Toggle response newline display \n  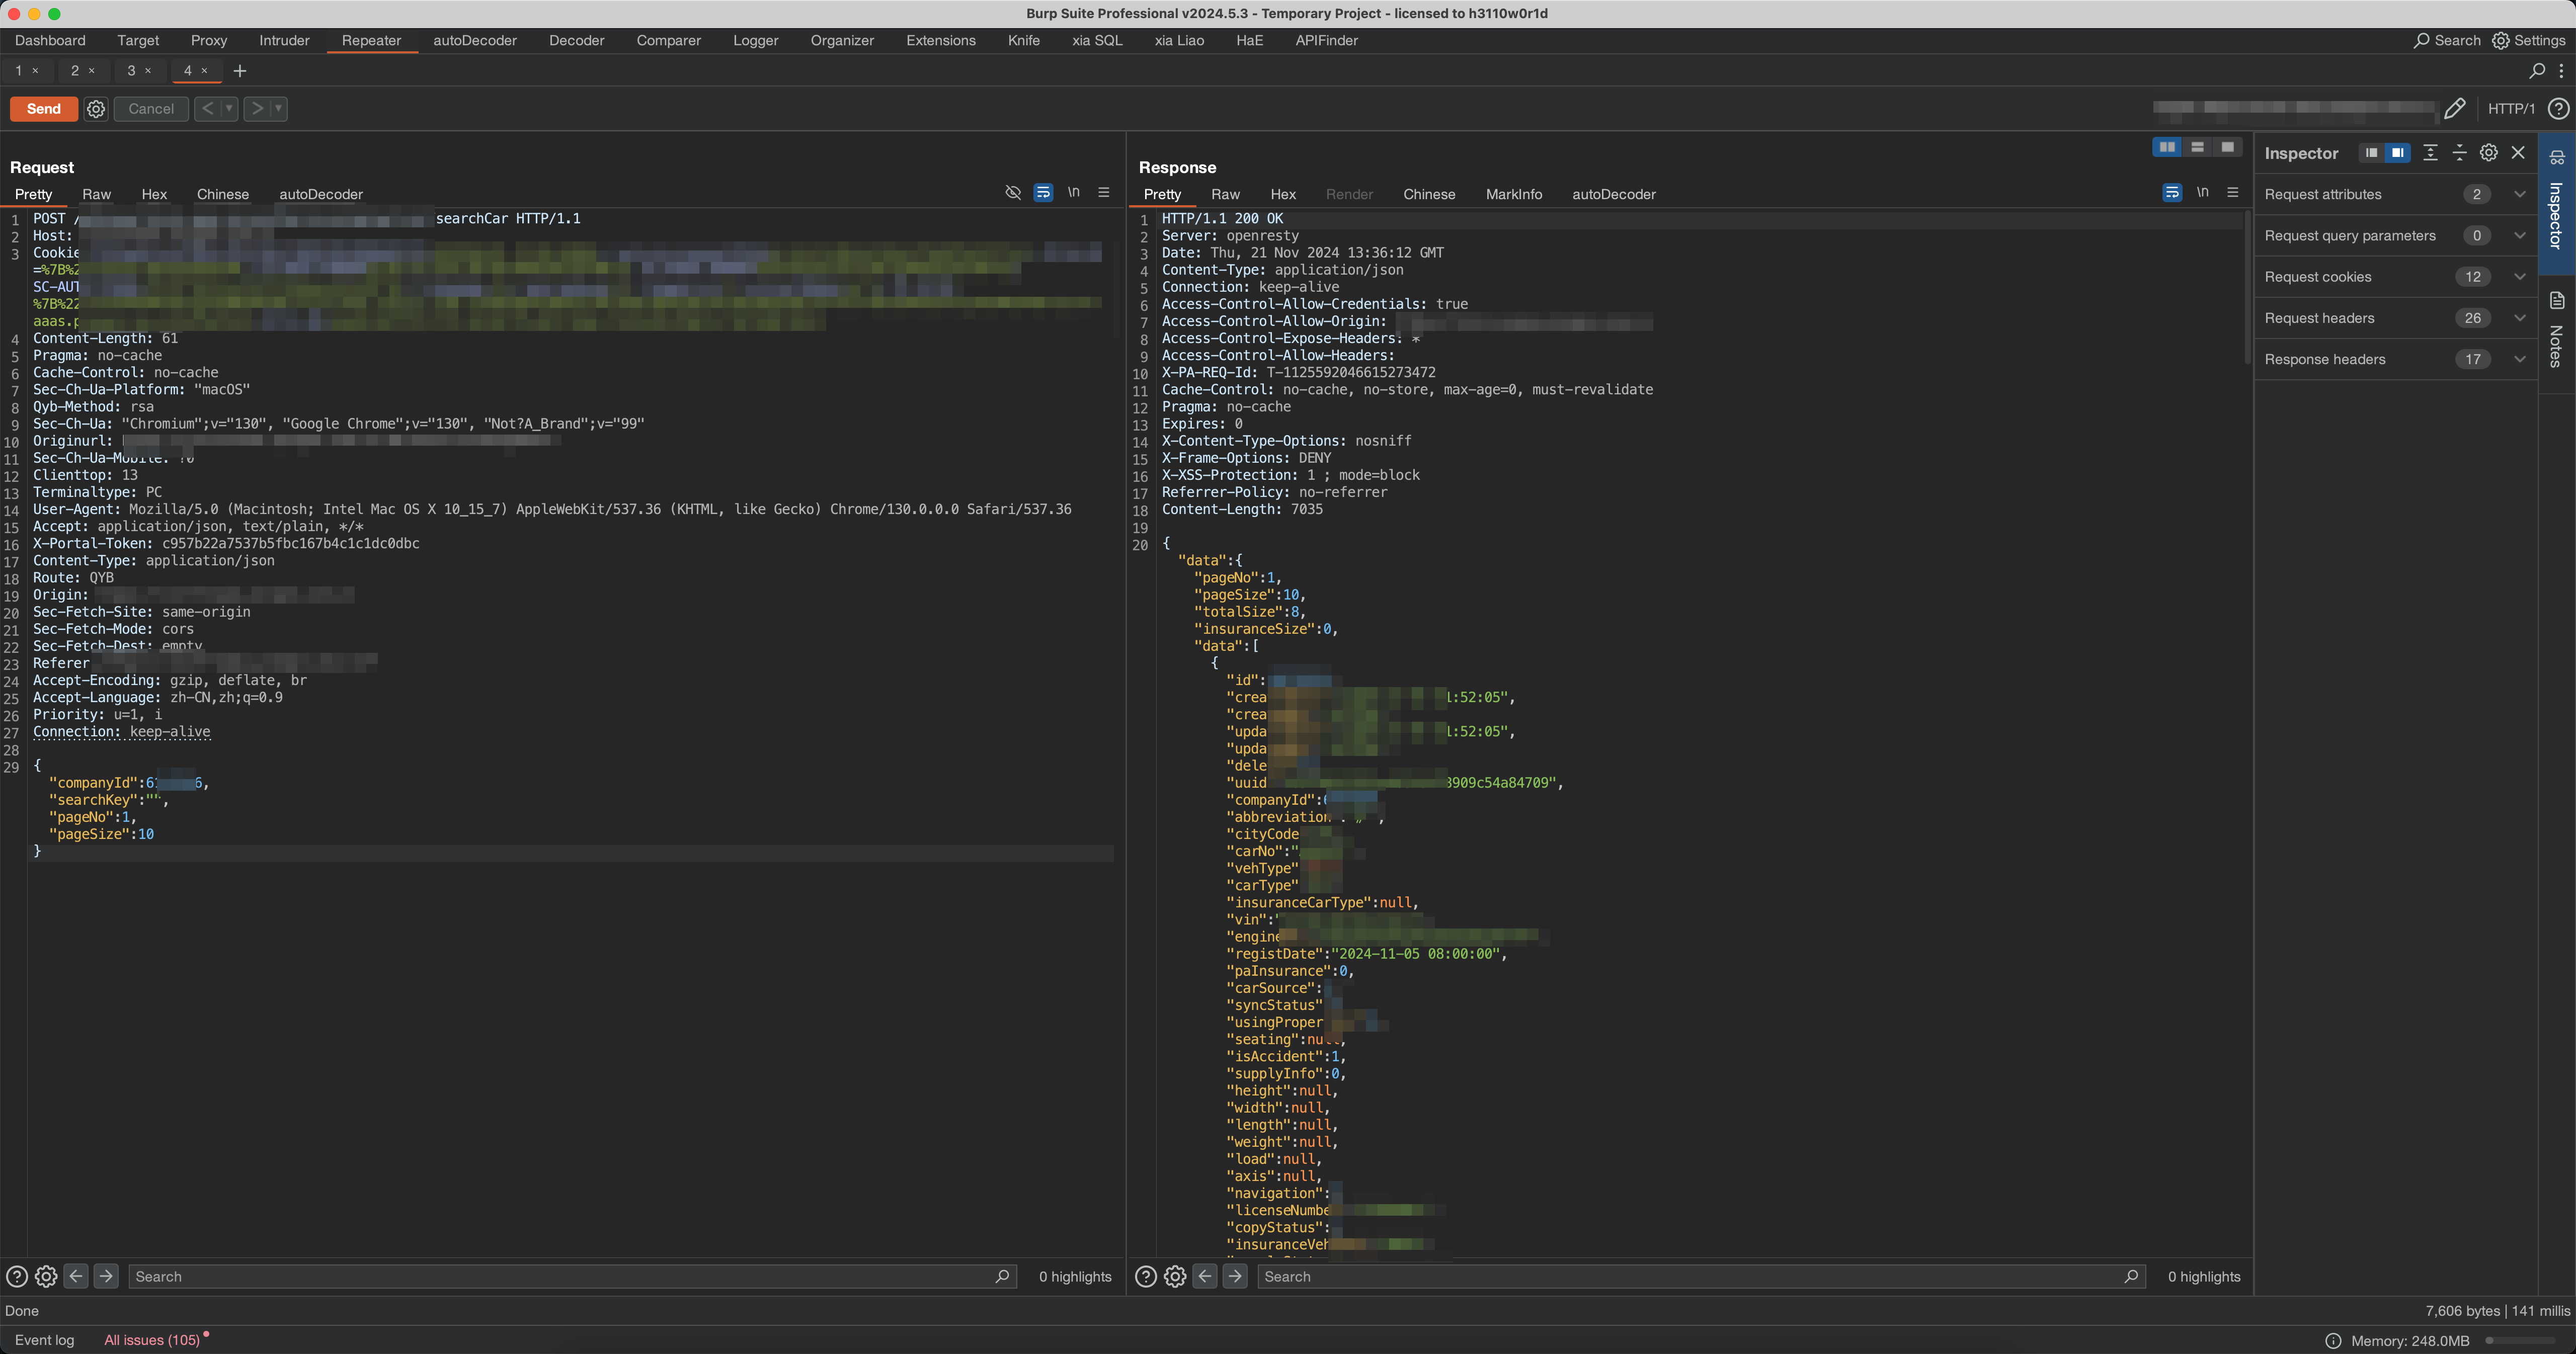click(x=2202, y=192)
